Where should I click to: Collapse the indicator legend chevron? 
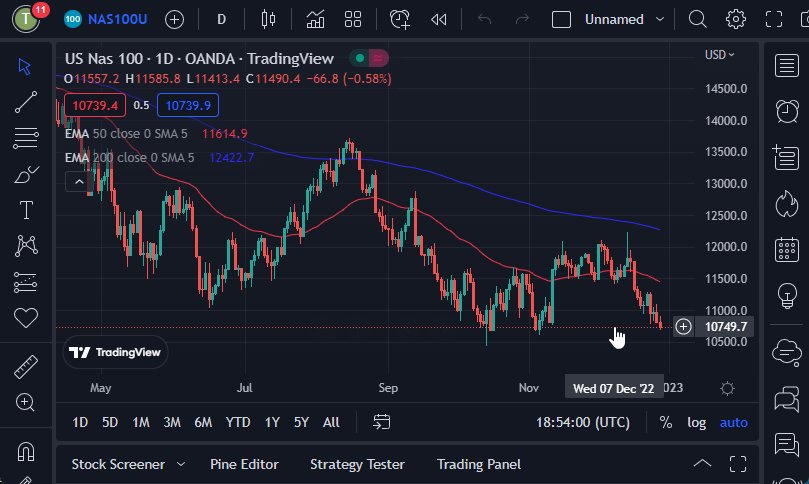(76, 181)
